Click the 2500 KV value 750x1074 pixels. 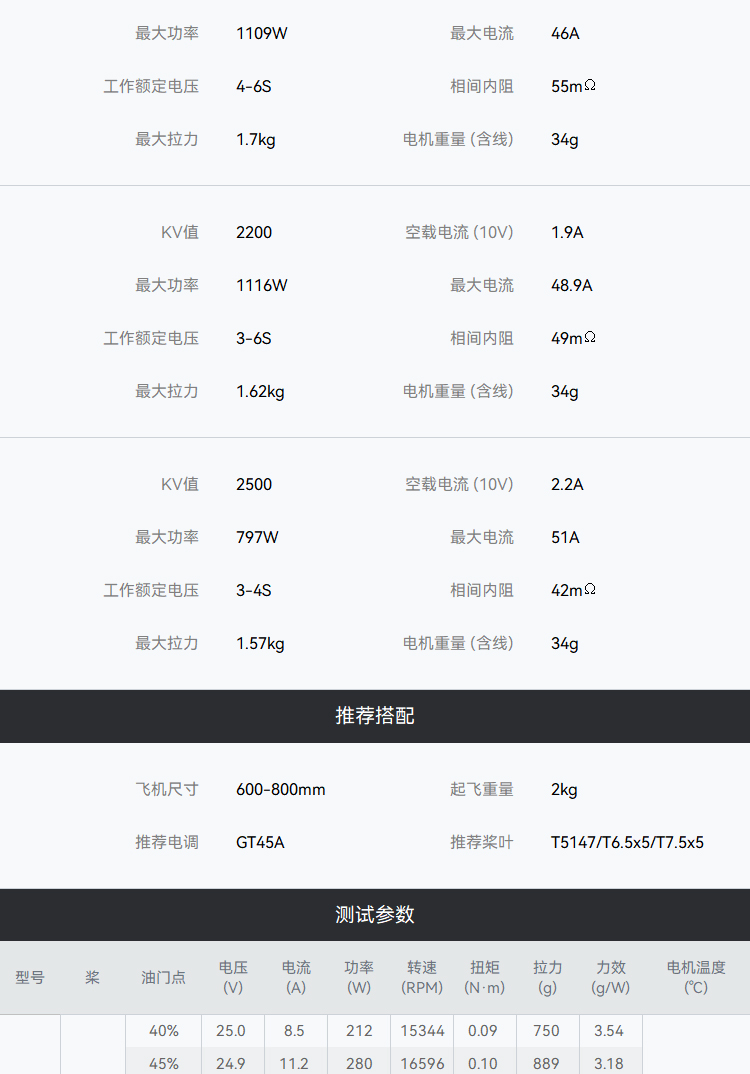click(x=254, y=484)
